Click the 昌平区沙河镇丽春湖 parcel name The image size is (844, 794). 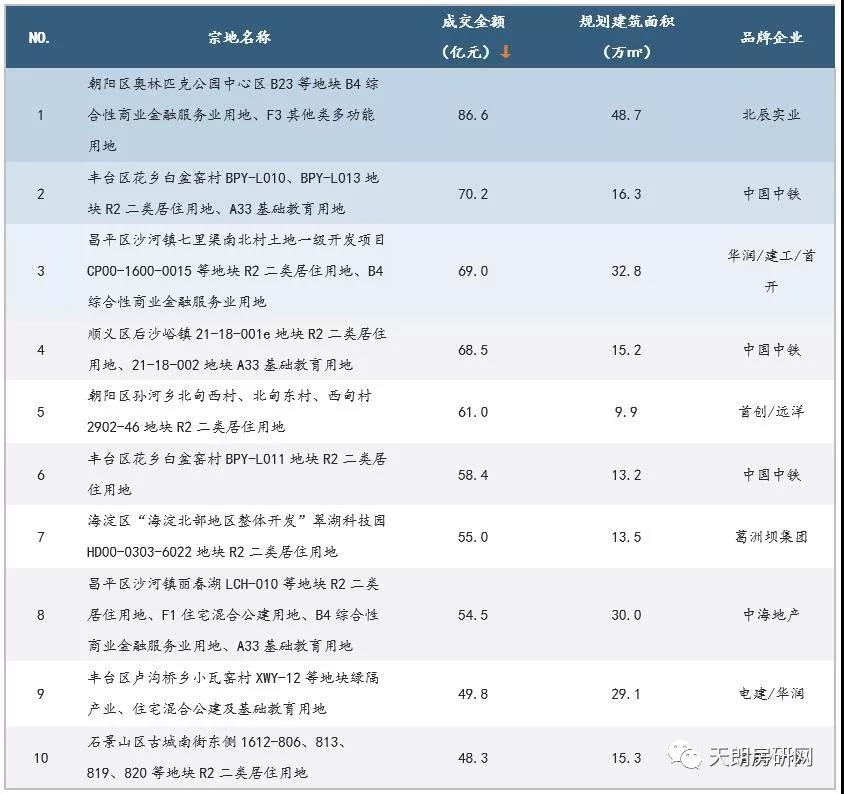pyautogui.click(x=233, y=615)
